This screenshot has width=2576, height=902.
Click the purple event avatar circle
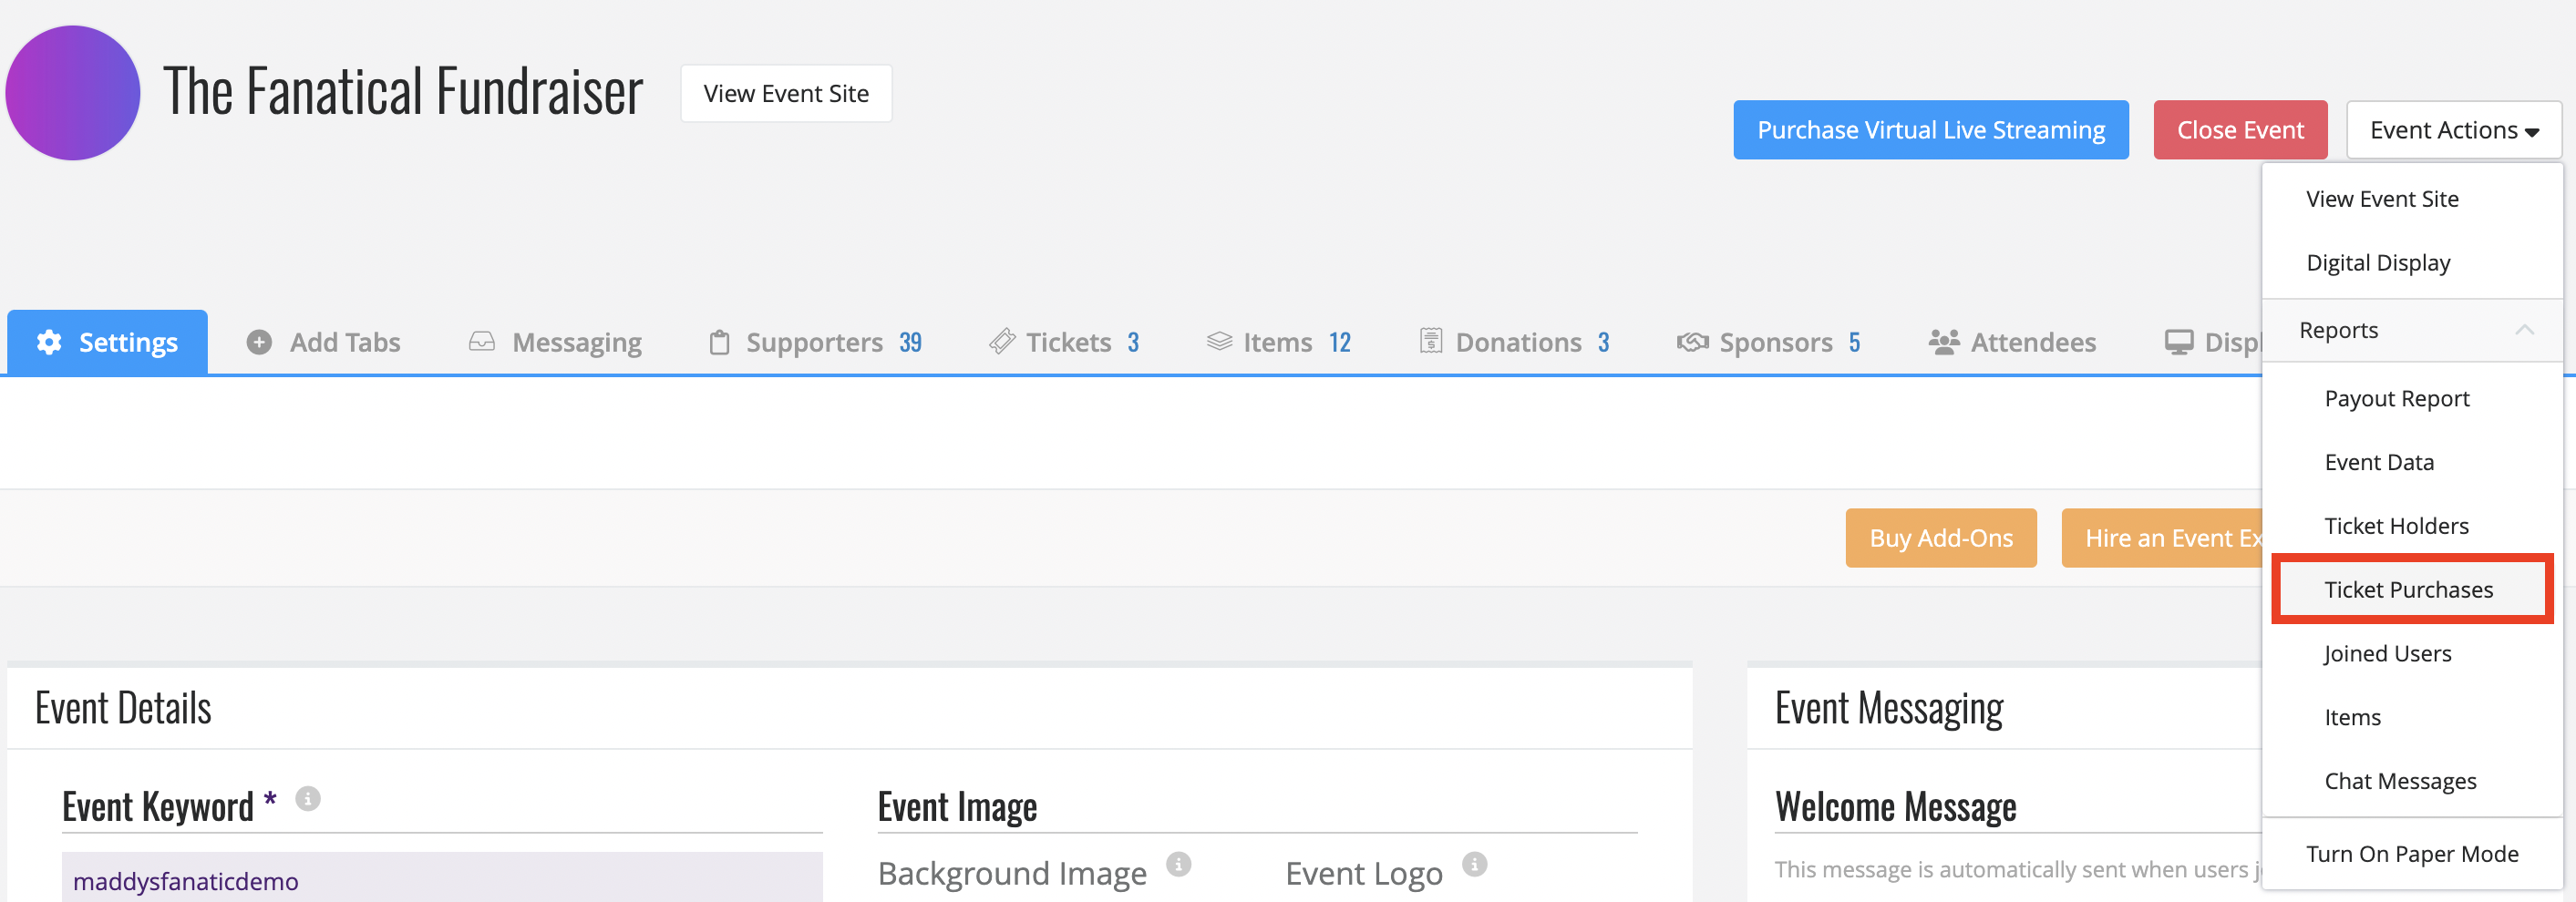pyautogui.click(x=73, y=93)
